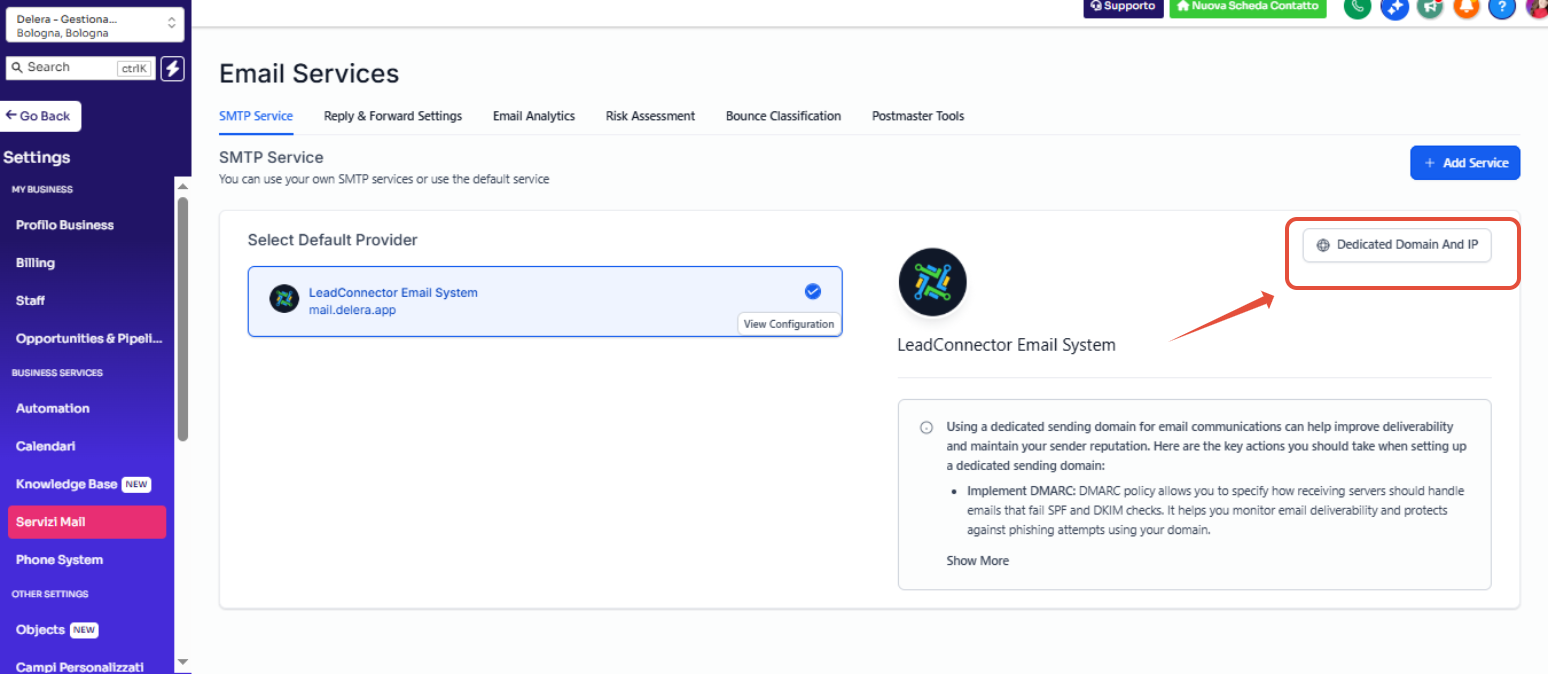Open the Bounce Classification tab
This screenshot has height=674, width=1548.
tap(783, 116)
